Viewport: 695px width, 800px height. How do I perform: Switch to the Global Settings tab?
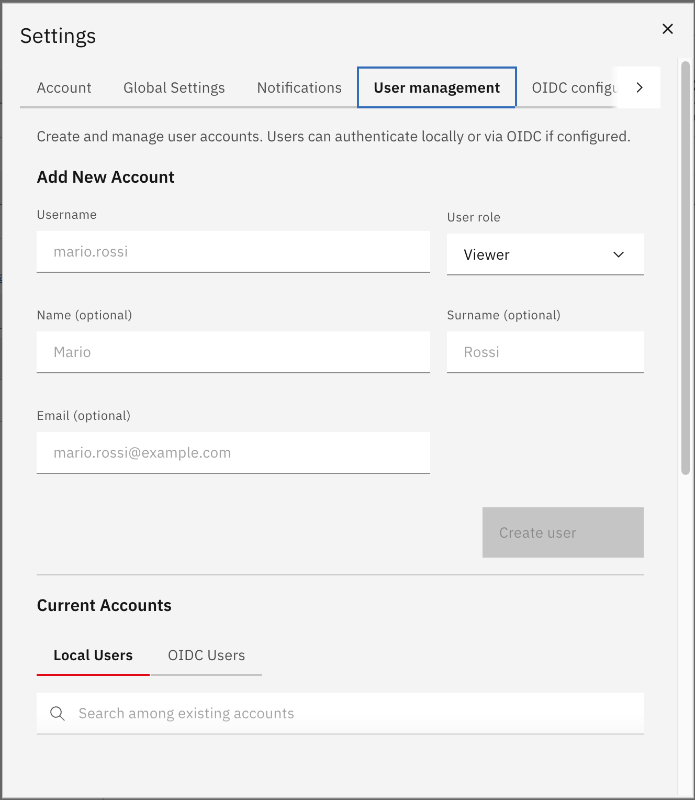(174, 88)
